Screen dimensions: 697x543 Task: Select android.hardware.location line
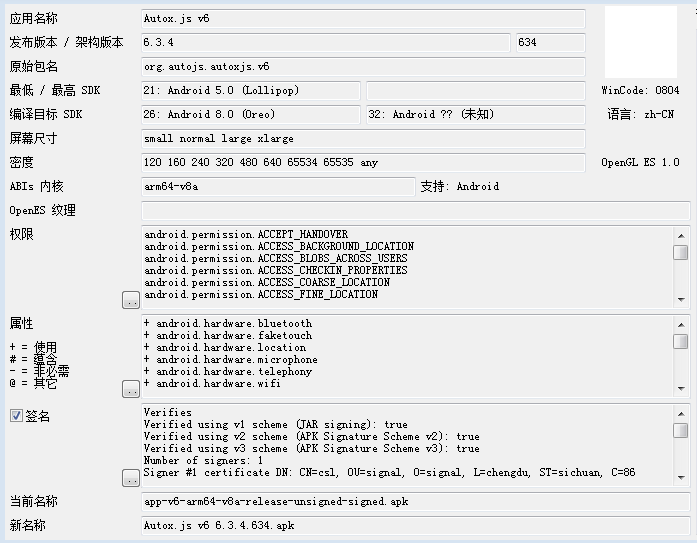(x=224, y=347)
